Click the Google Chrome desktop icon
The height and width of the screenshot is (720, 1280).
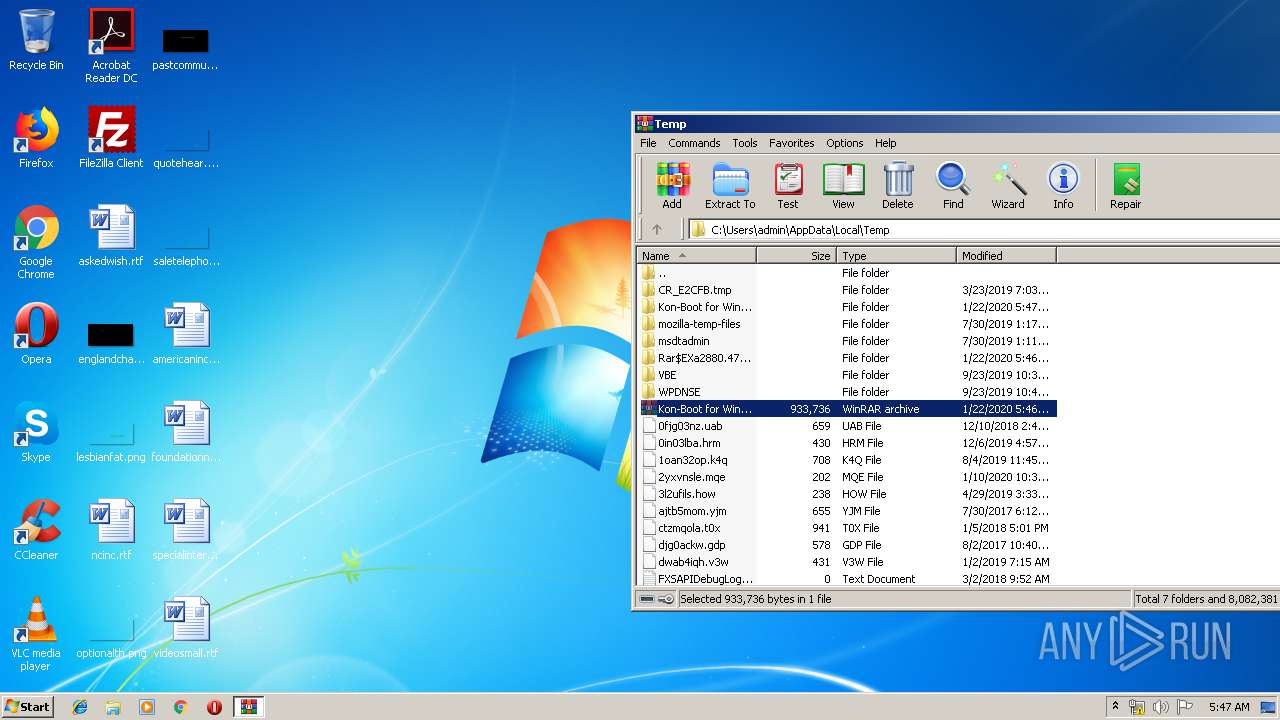36,242
